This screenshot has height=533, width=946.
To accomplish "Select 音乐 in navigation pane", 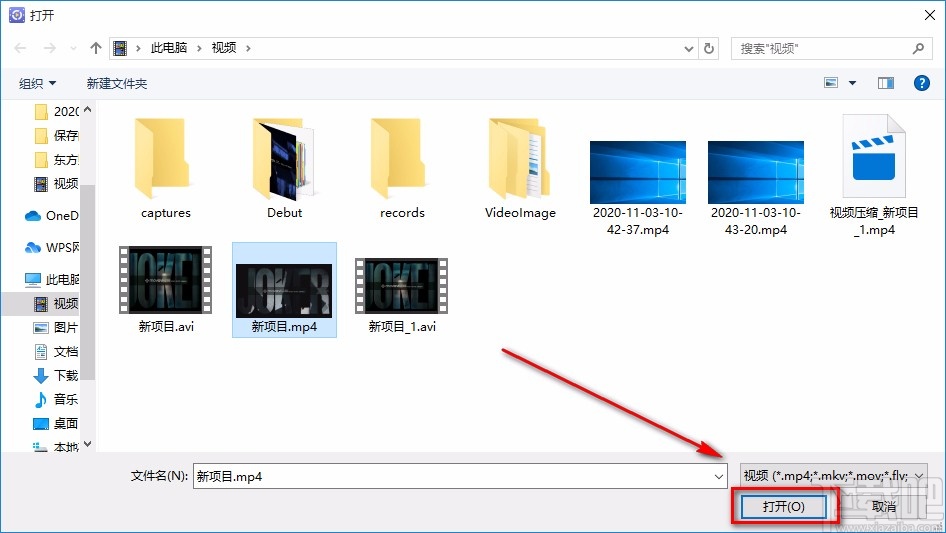I will 57,399.
